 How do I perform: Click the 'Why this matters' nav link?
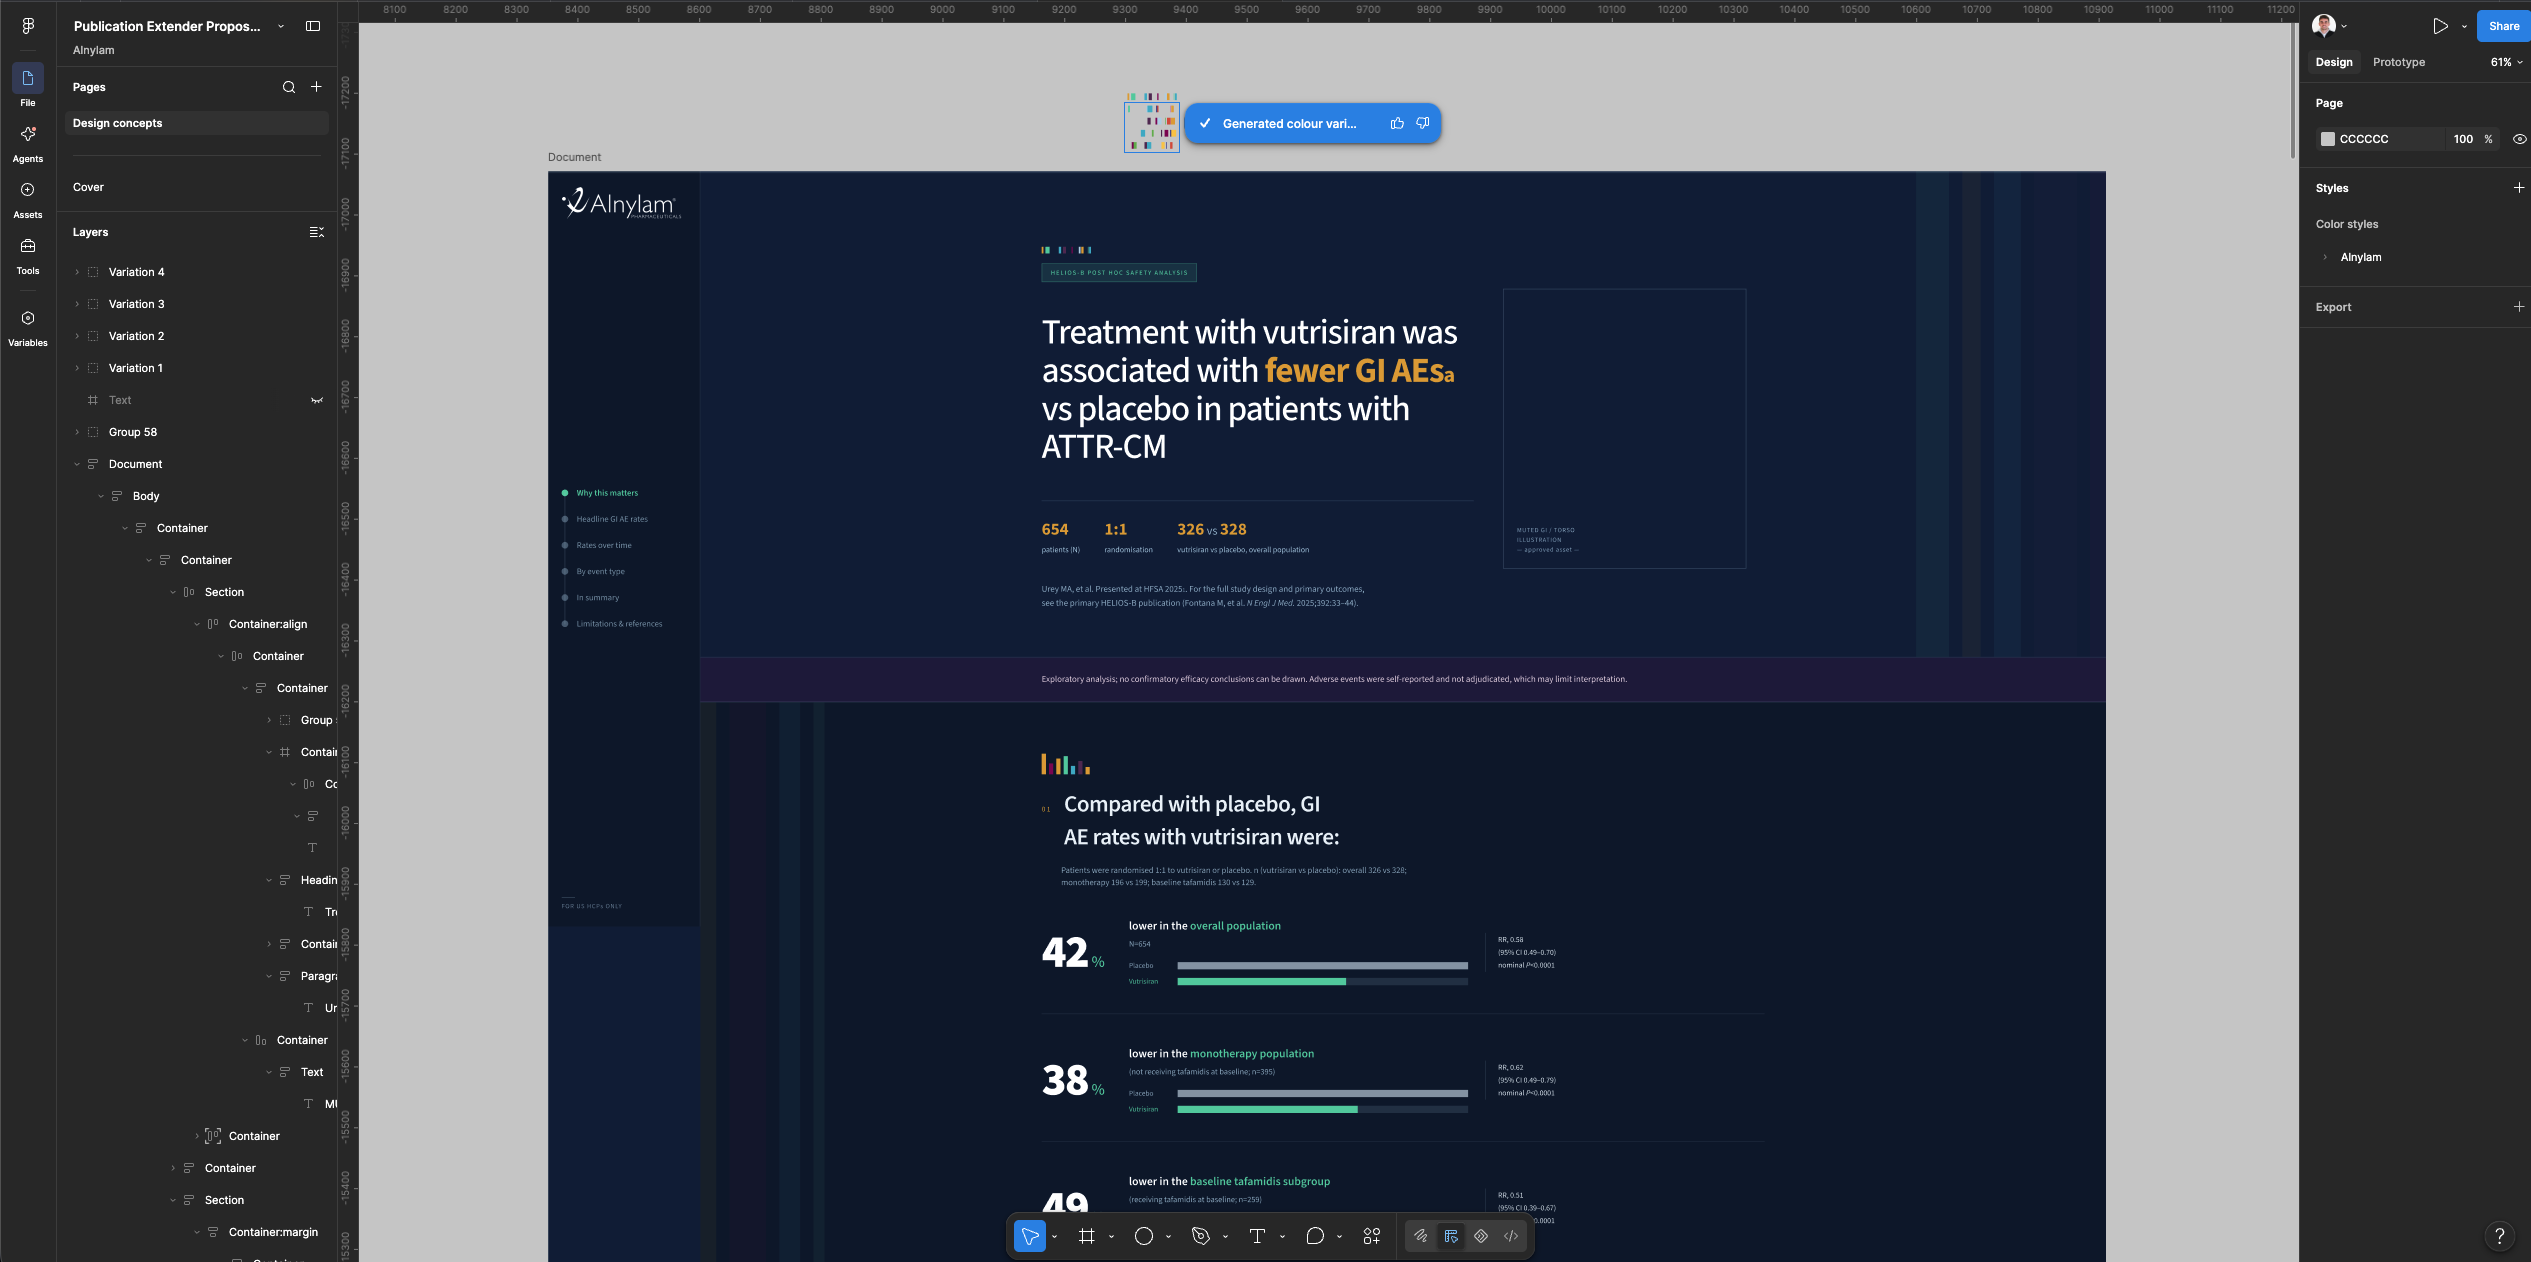(x=607, y=493)
